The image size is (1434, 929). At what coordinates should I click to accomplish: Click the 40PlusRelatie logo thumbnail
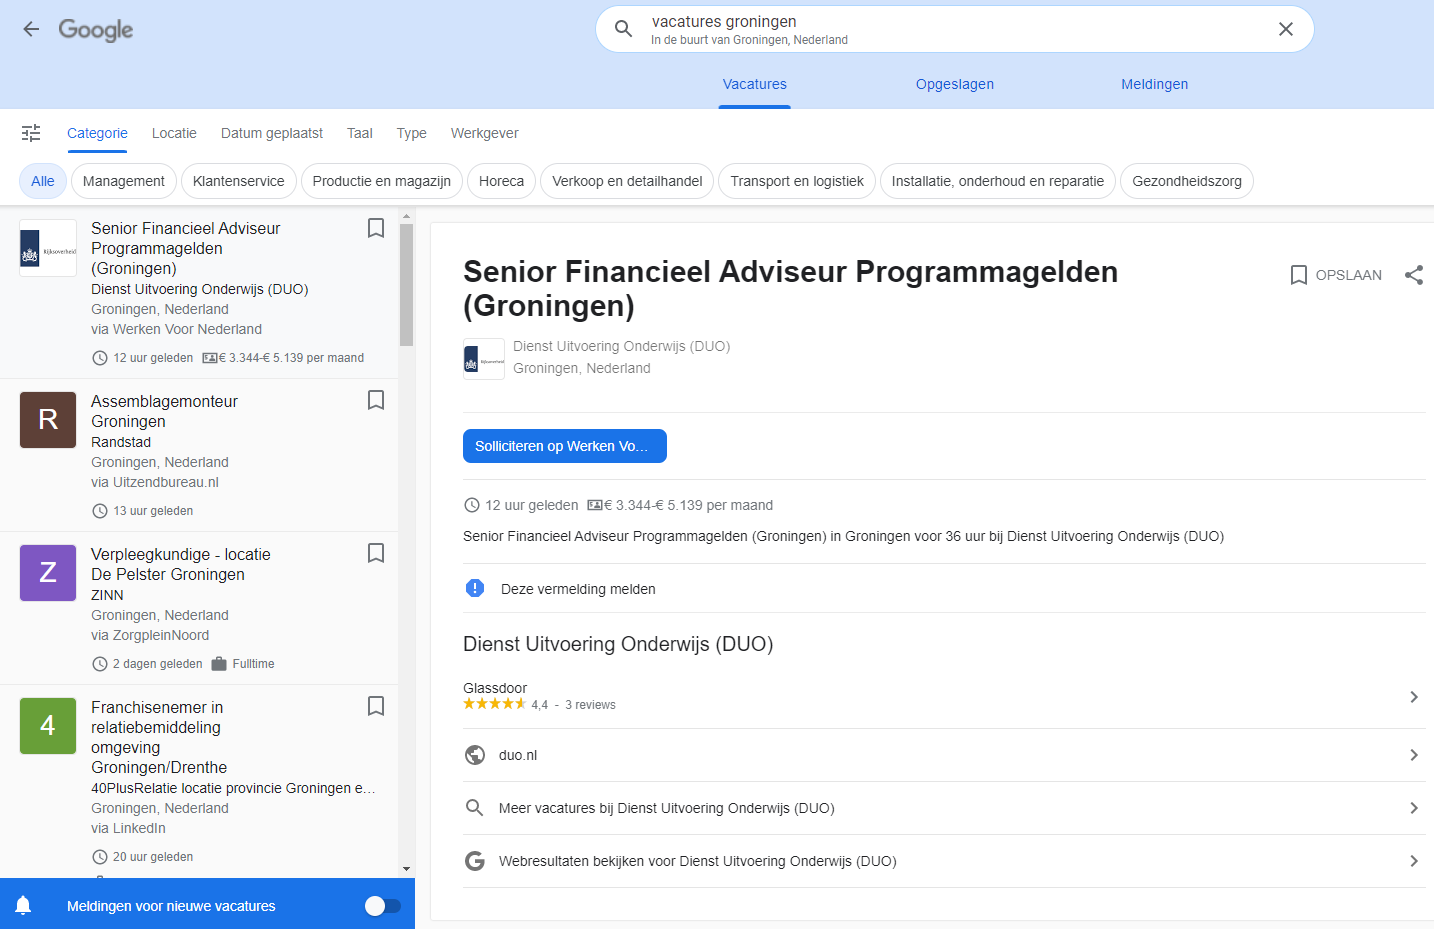[x=48, y=726]
